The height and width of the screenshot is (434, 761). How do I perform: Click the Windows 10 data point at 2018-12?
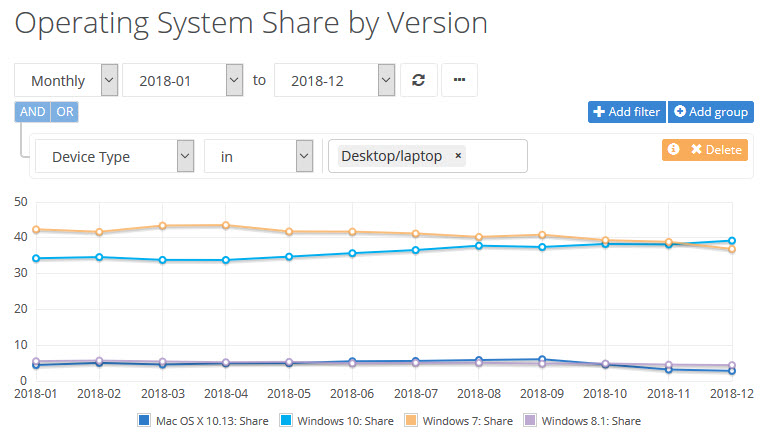[732, 241]
